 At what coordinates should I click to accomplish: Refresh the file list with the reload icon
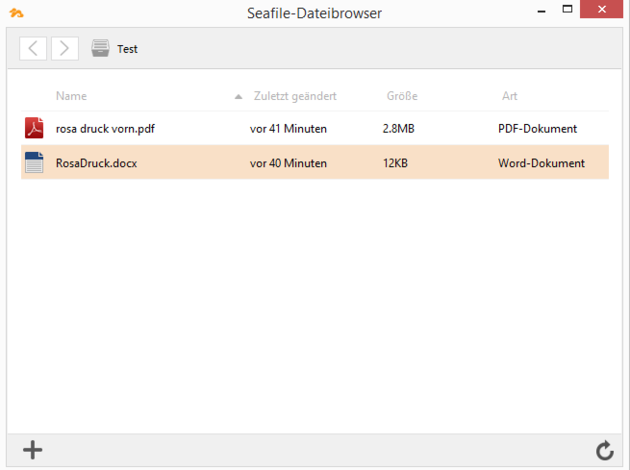point(604,451)
